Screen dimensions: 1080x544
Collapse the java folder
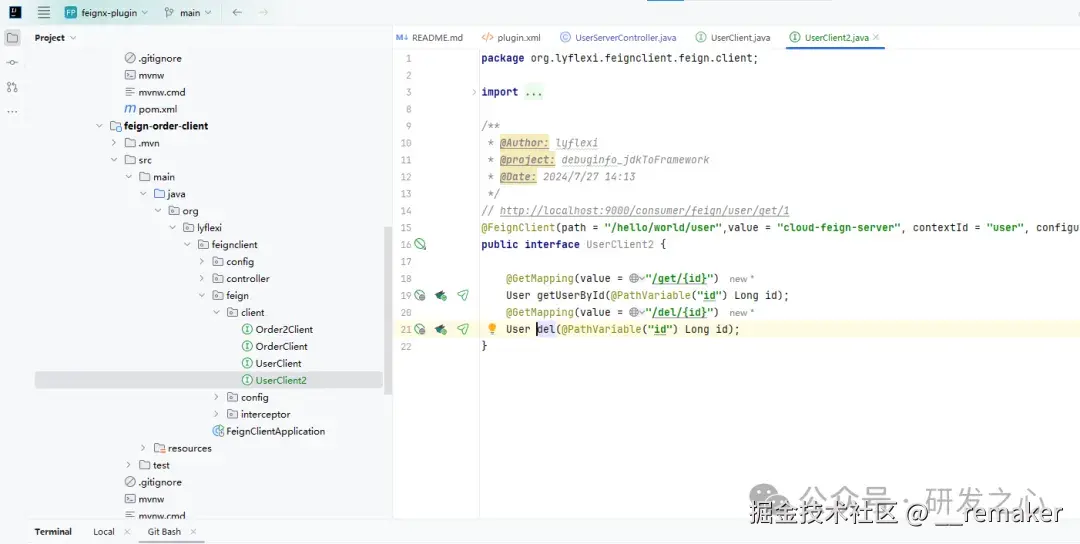pos(143,194)
